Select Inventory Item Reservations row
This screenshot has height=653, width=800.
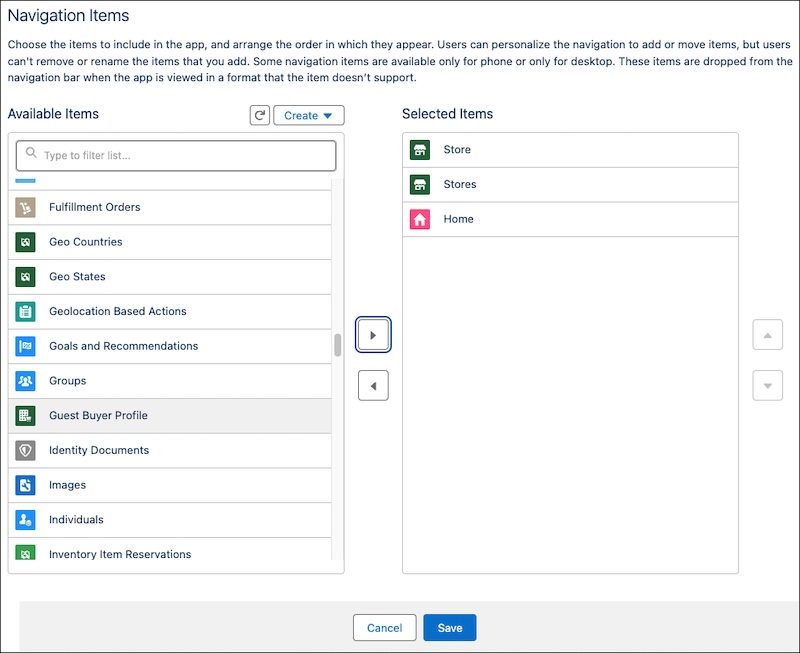[170, 549]
